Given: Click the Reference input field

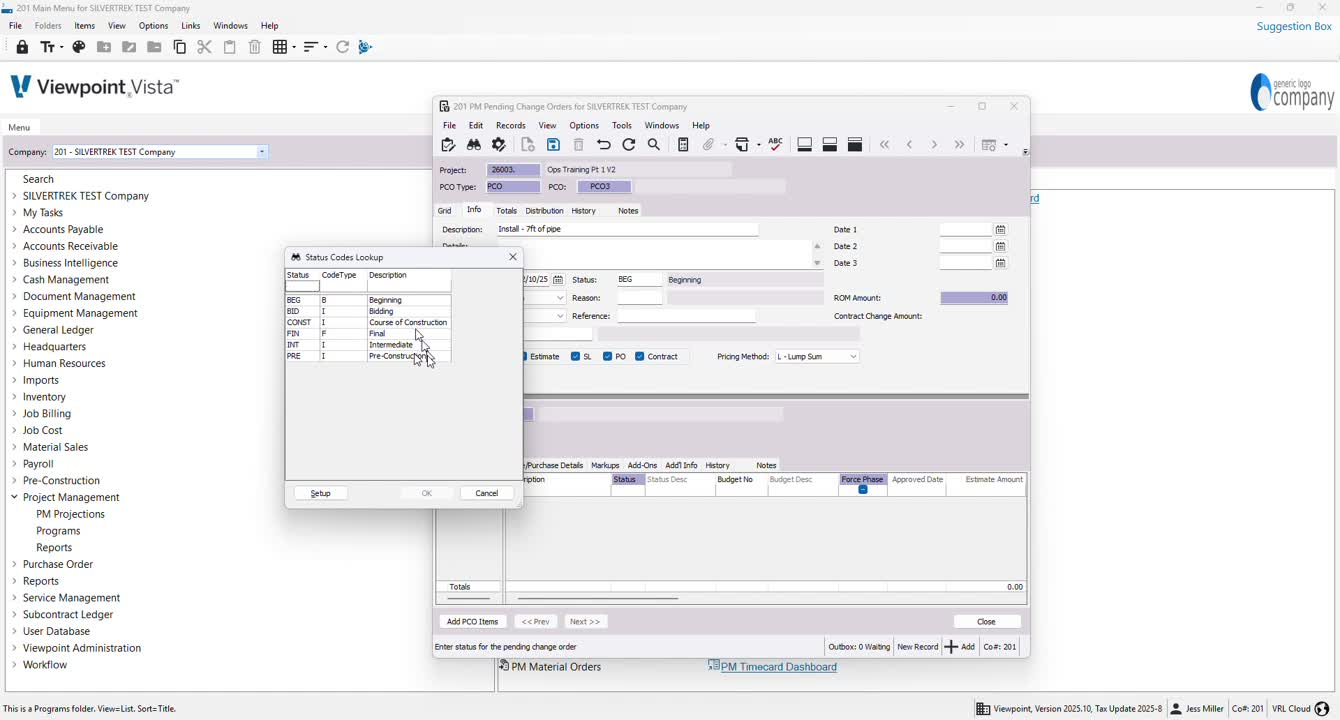Looking at the screenshot, I should pos(686,316).
